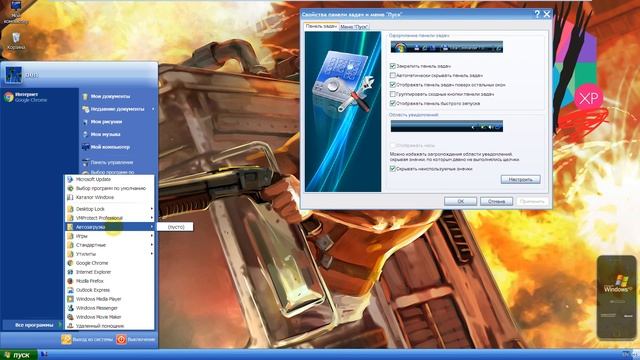Open Мои рисунки icon in Start menu
The image size is (640, 360).
coord(85,122)
